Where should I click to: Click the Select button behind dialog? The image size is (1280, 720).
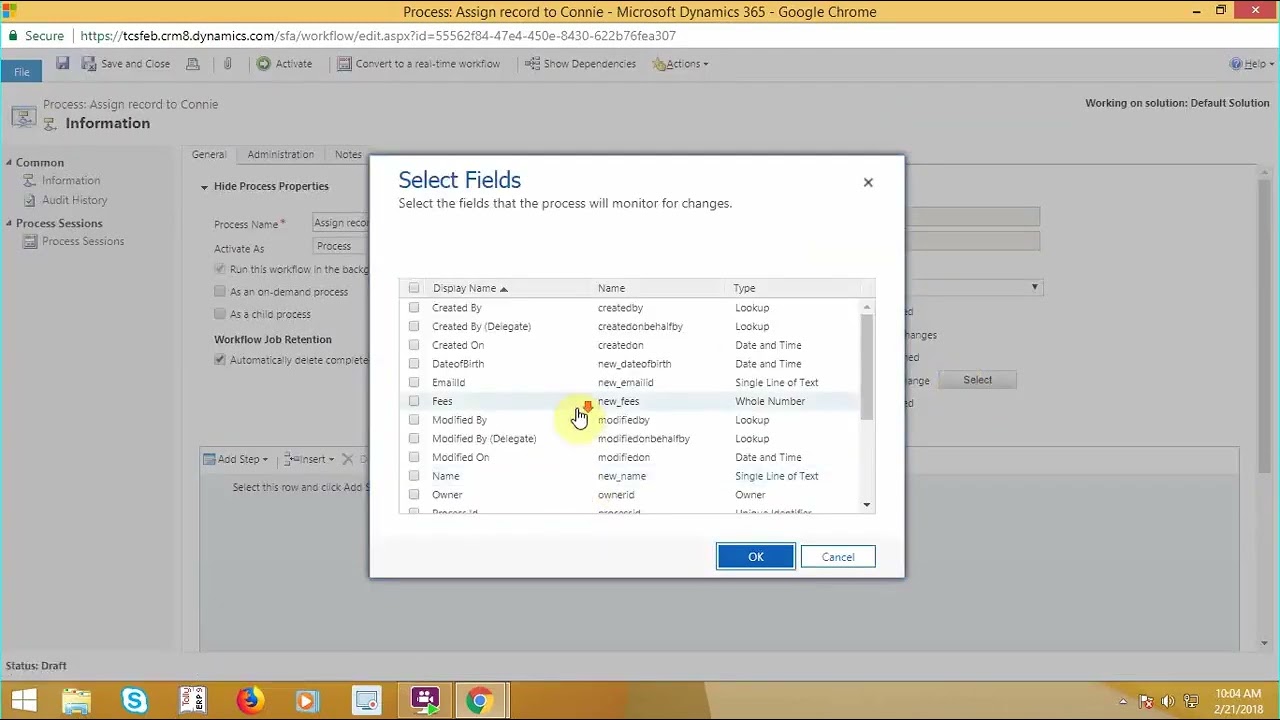(978, 379)
